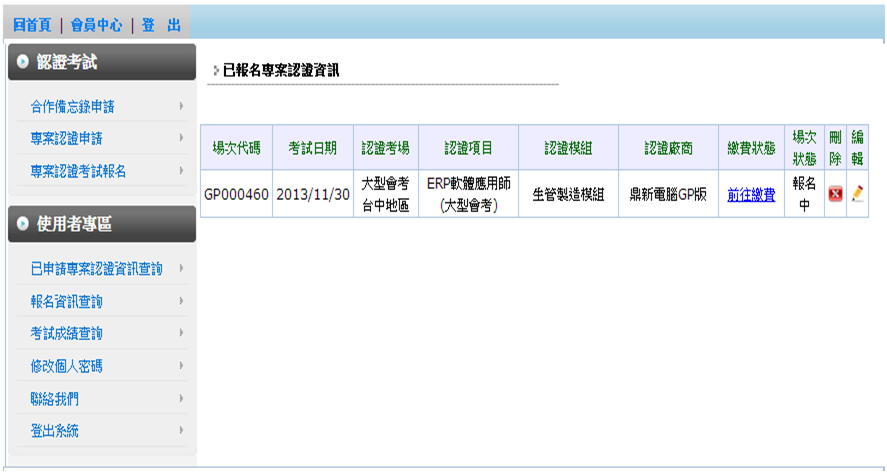
Task: Select session code cell GP000460
Action: click(x=236, y=194)
